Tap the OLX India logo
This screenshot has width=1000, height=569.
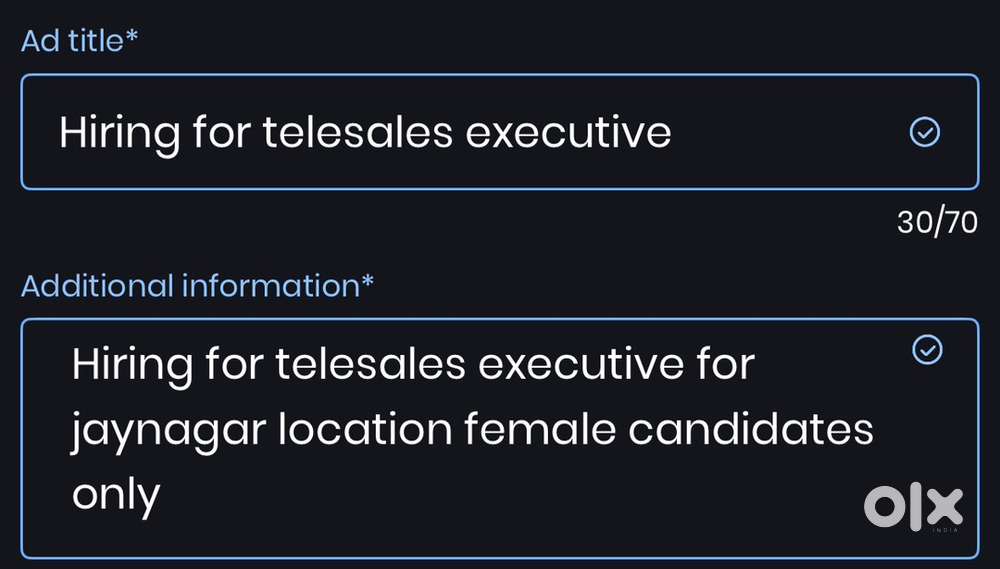913,508
